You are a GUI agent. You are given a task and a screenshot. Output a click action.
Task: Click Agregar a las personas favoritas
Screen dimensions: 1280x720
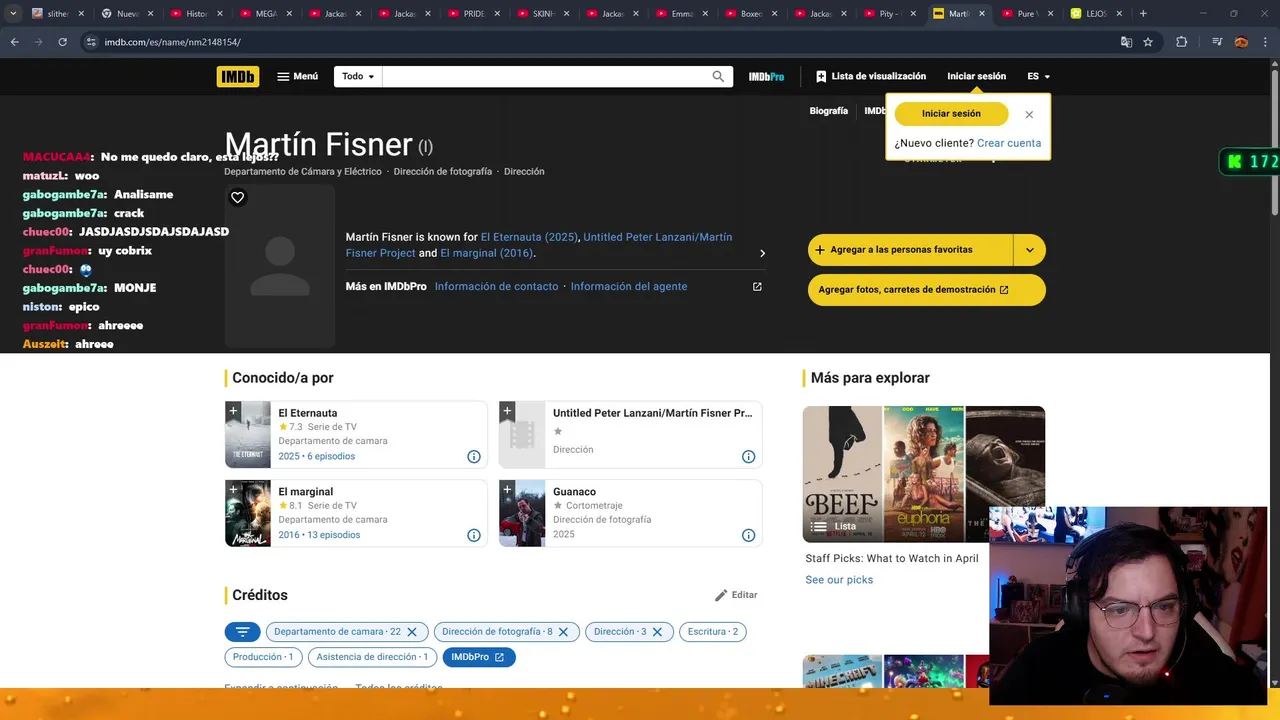(x=910, y=250)
